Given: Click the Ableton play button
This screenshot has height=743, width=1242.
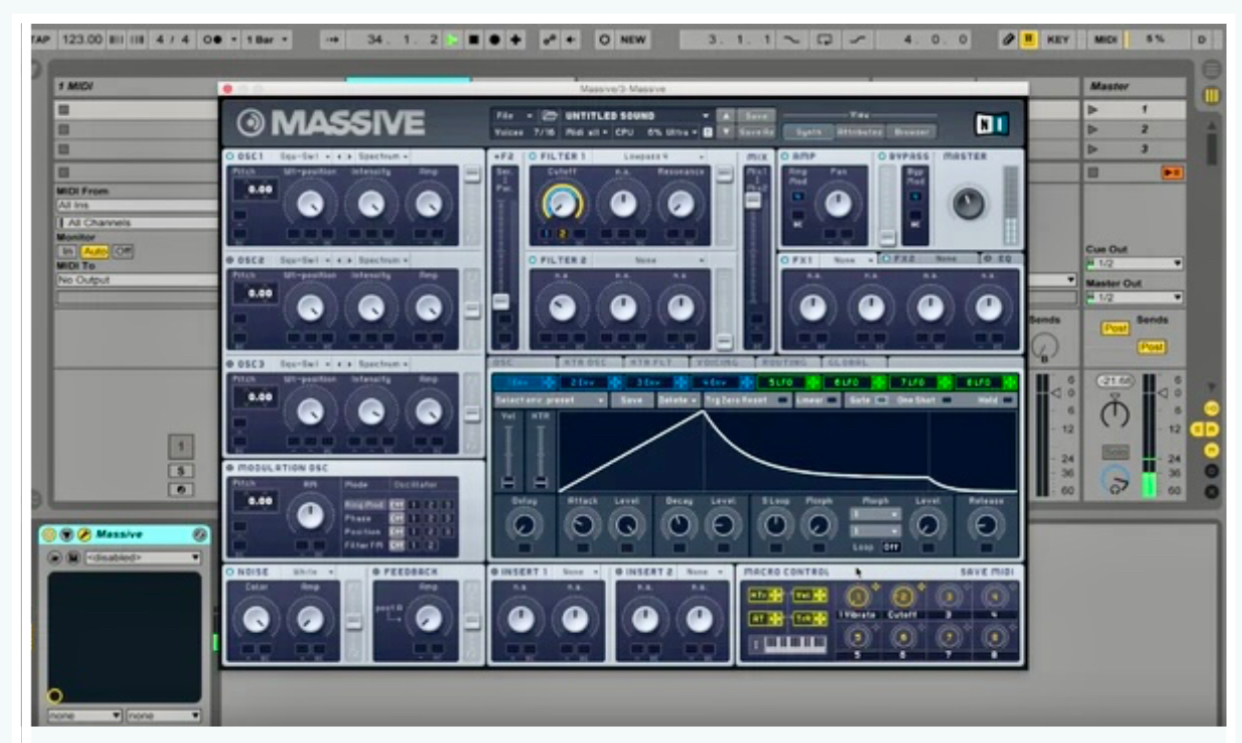Looking at the screenshot, I should tap(453, 39).
